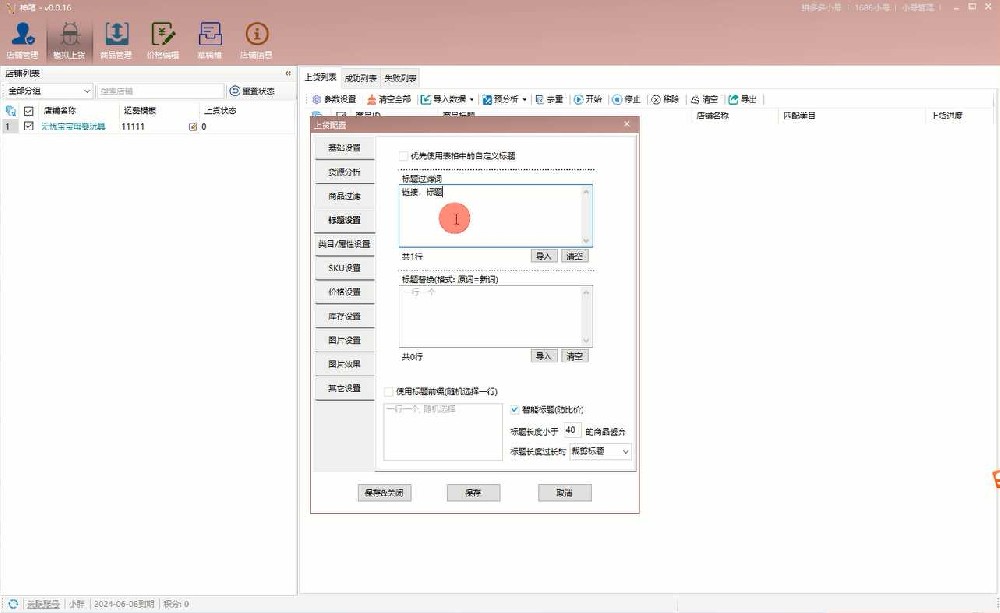Click the store search input field
Image resolution: width=1000 pixels, height=613 pixels.
coord(160,91)
